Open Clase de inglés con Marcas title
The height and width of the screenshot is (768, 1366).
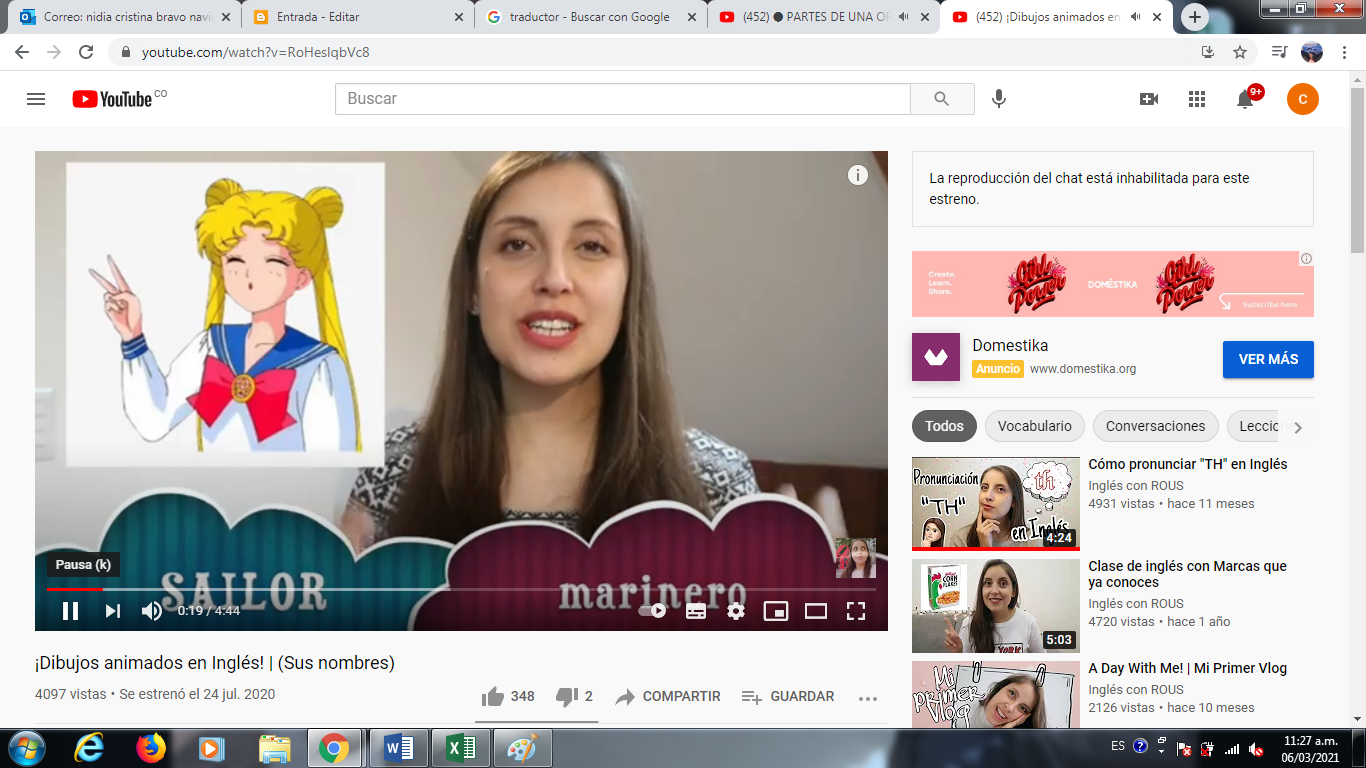(1188, 574)
